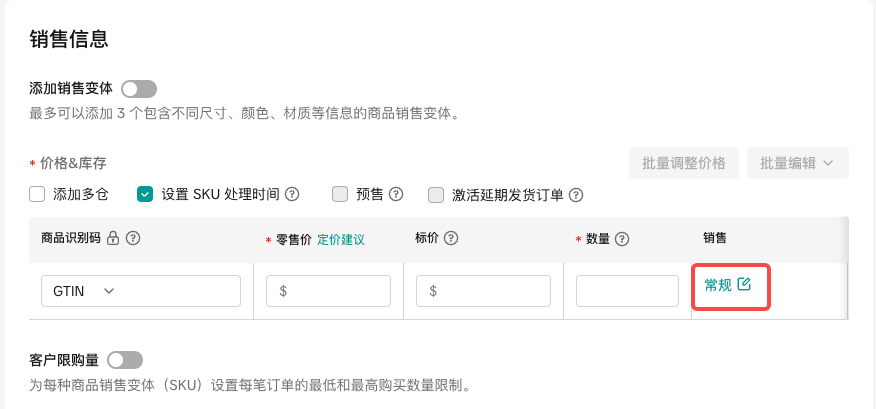This screenshot has height=409, width=876.
Task: Check the 添加多仓 checkbox
Action: click(37, 194)
